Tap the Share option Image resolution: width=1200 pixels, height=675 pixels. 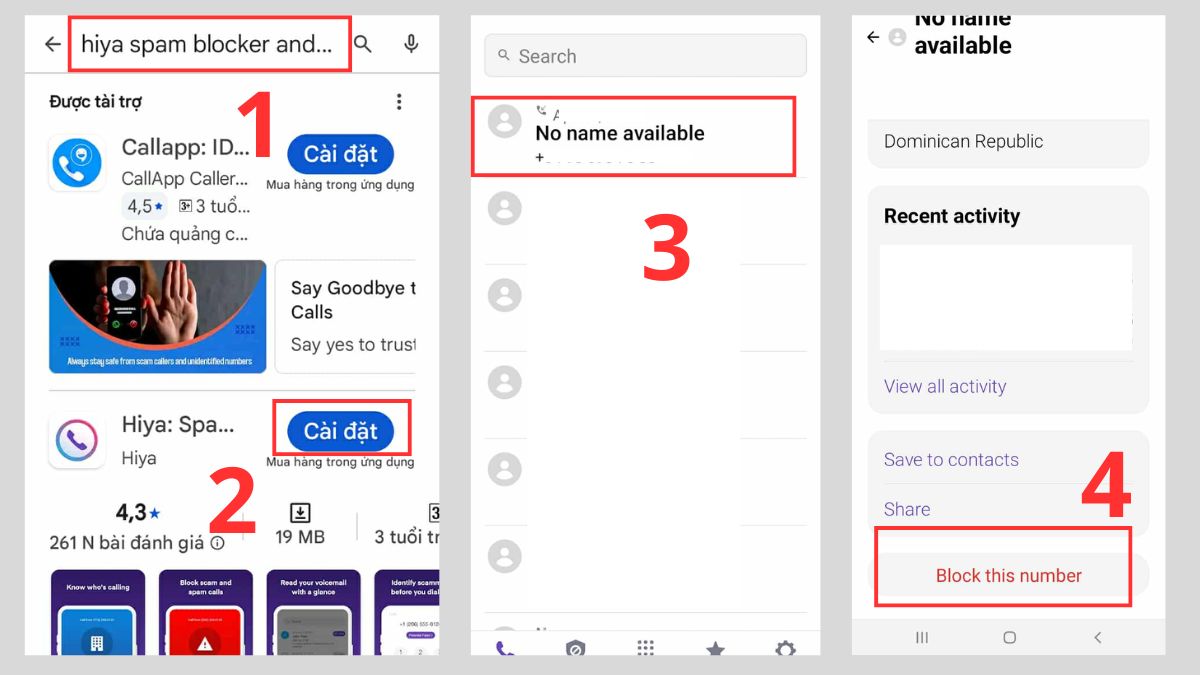(x=907, y=509)
